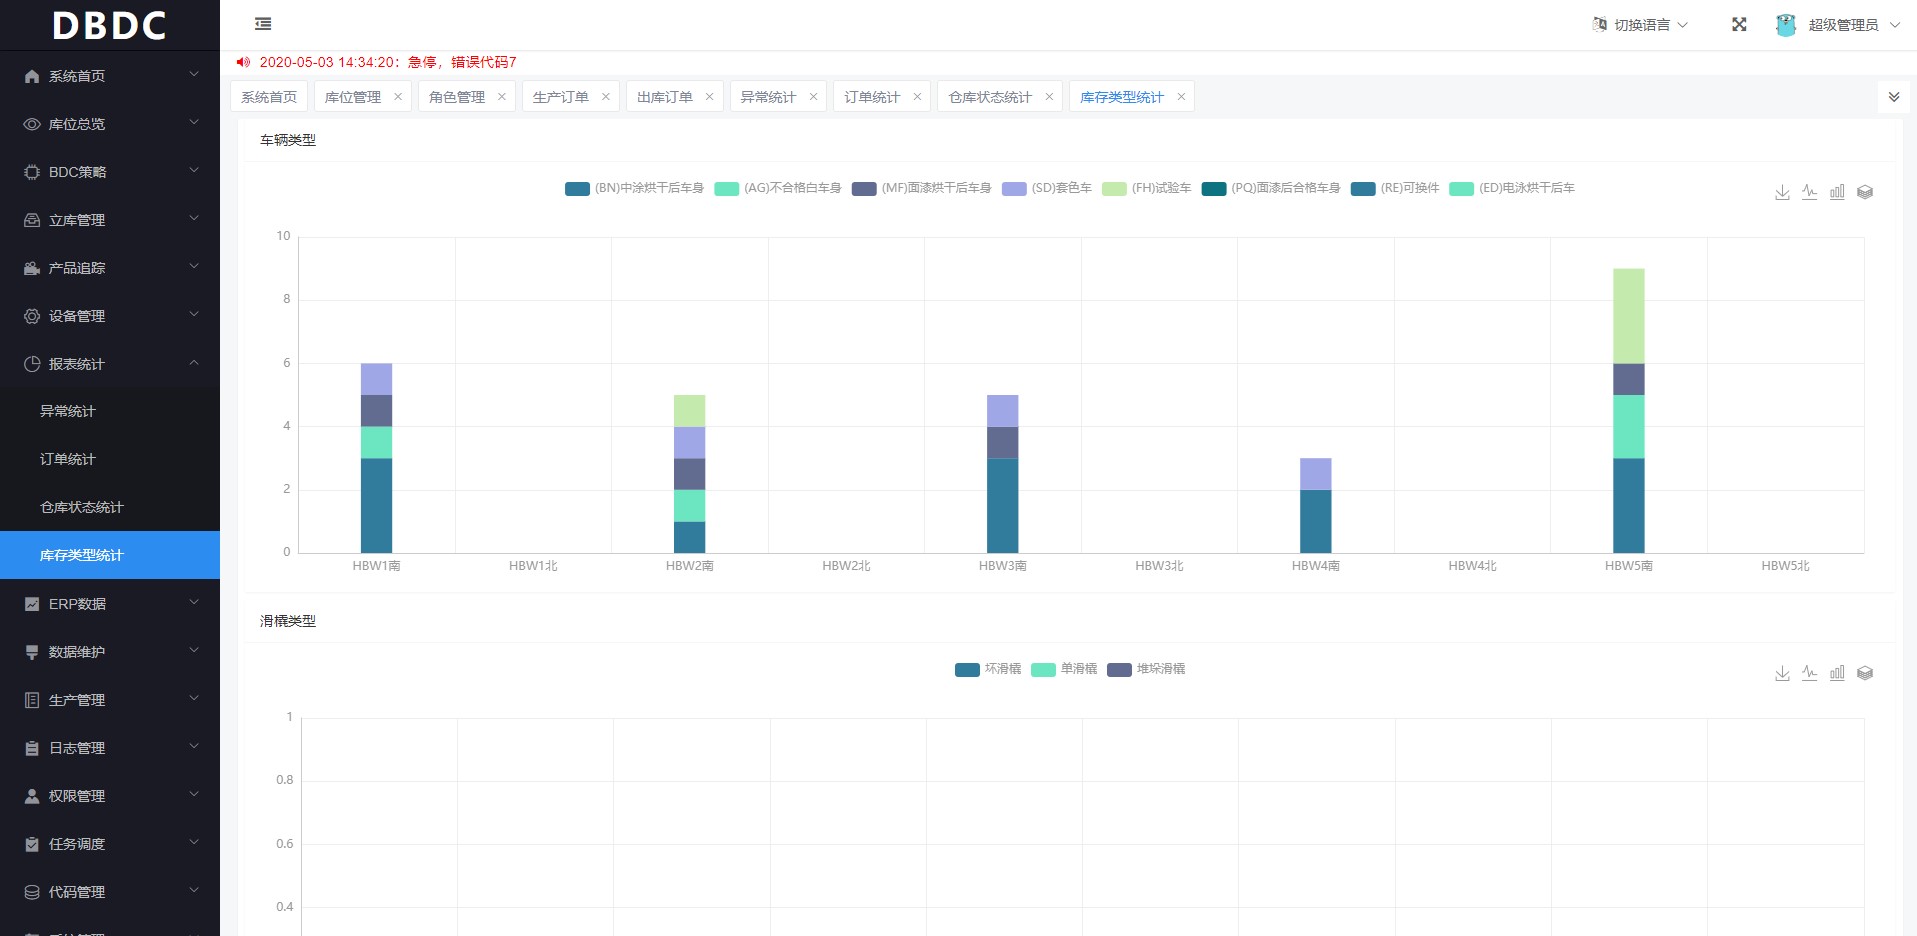Screen dimensions: 1917x936
Task: Enter fullscreen mode from the top bar
Action: [1739, 25]
